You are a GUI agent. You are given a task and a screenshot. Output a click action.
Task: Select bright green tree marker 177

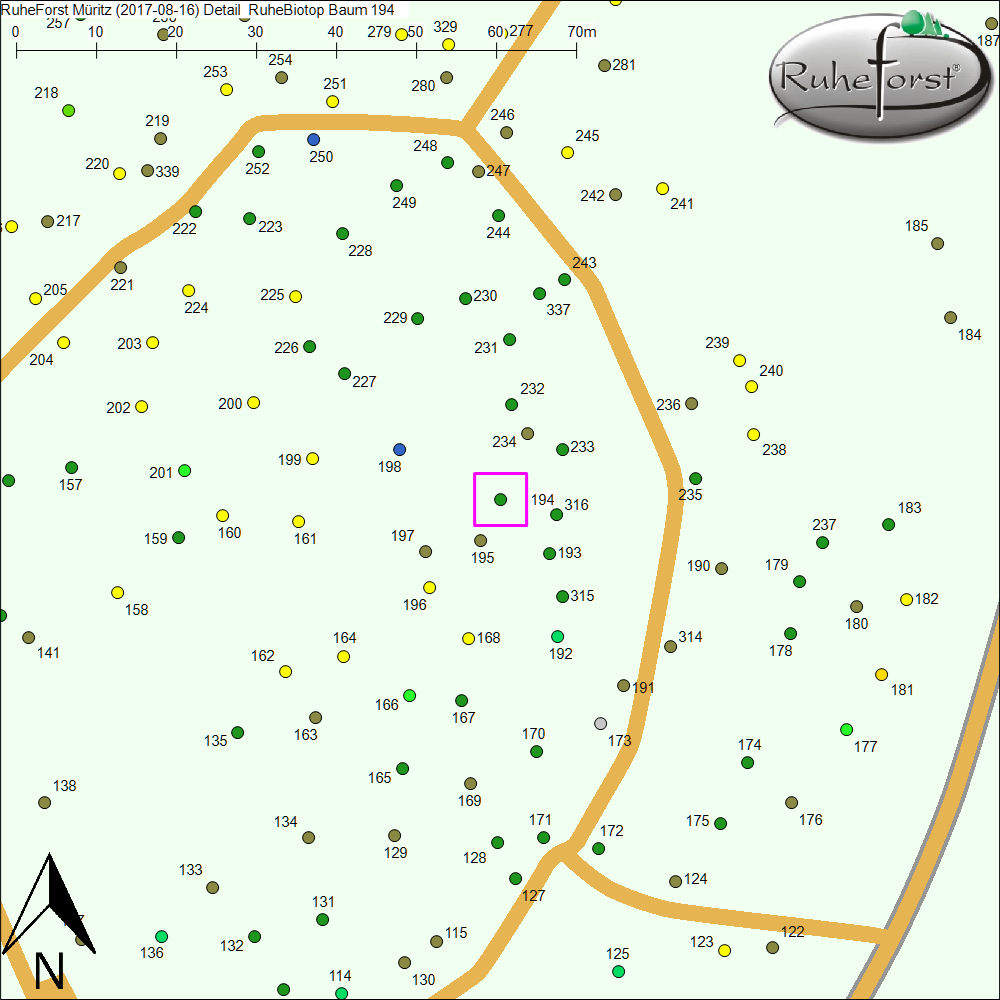tap(847, 729)
